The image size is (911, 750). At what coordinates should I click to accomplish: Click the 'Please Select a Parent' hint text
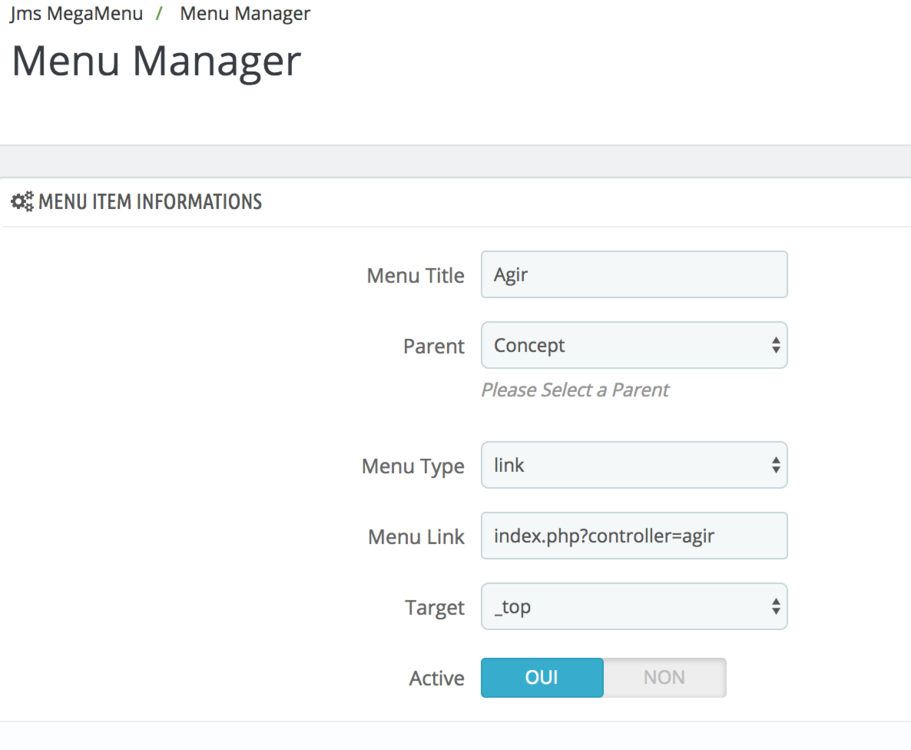point(575,390)
